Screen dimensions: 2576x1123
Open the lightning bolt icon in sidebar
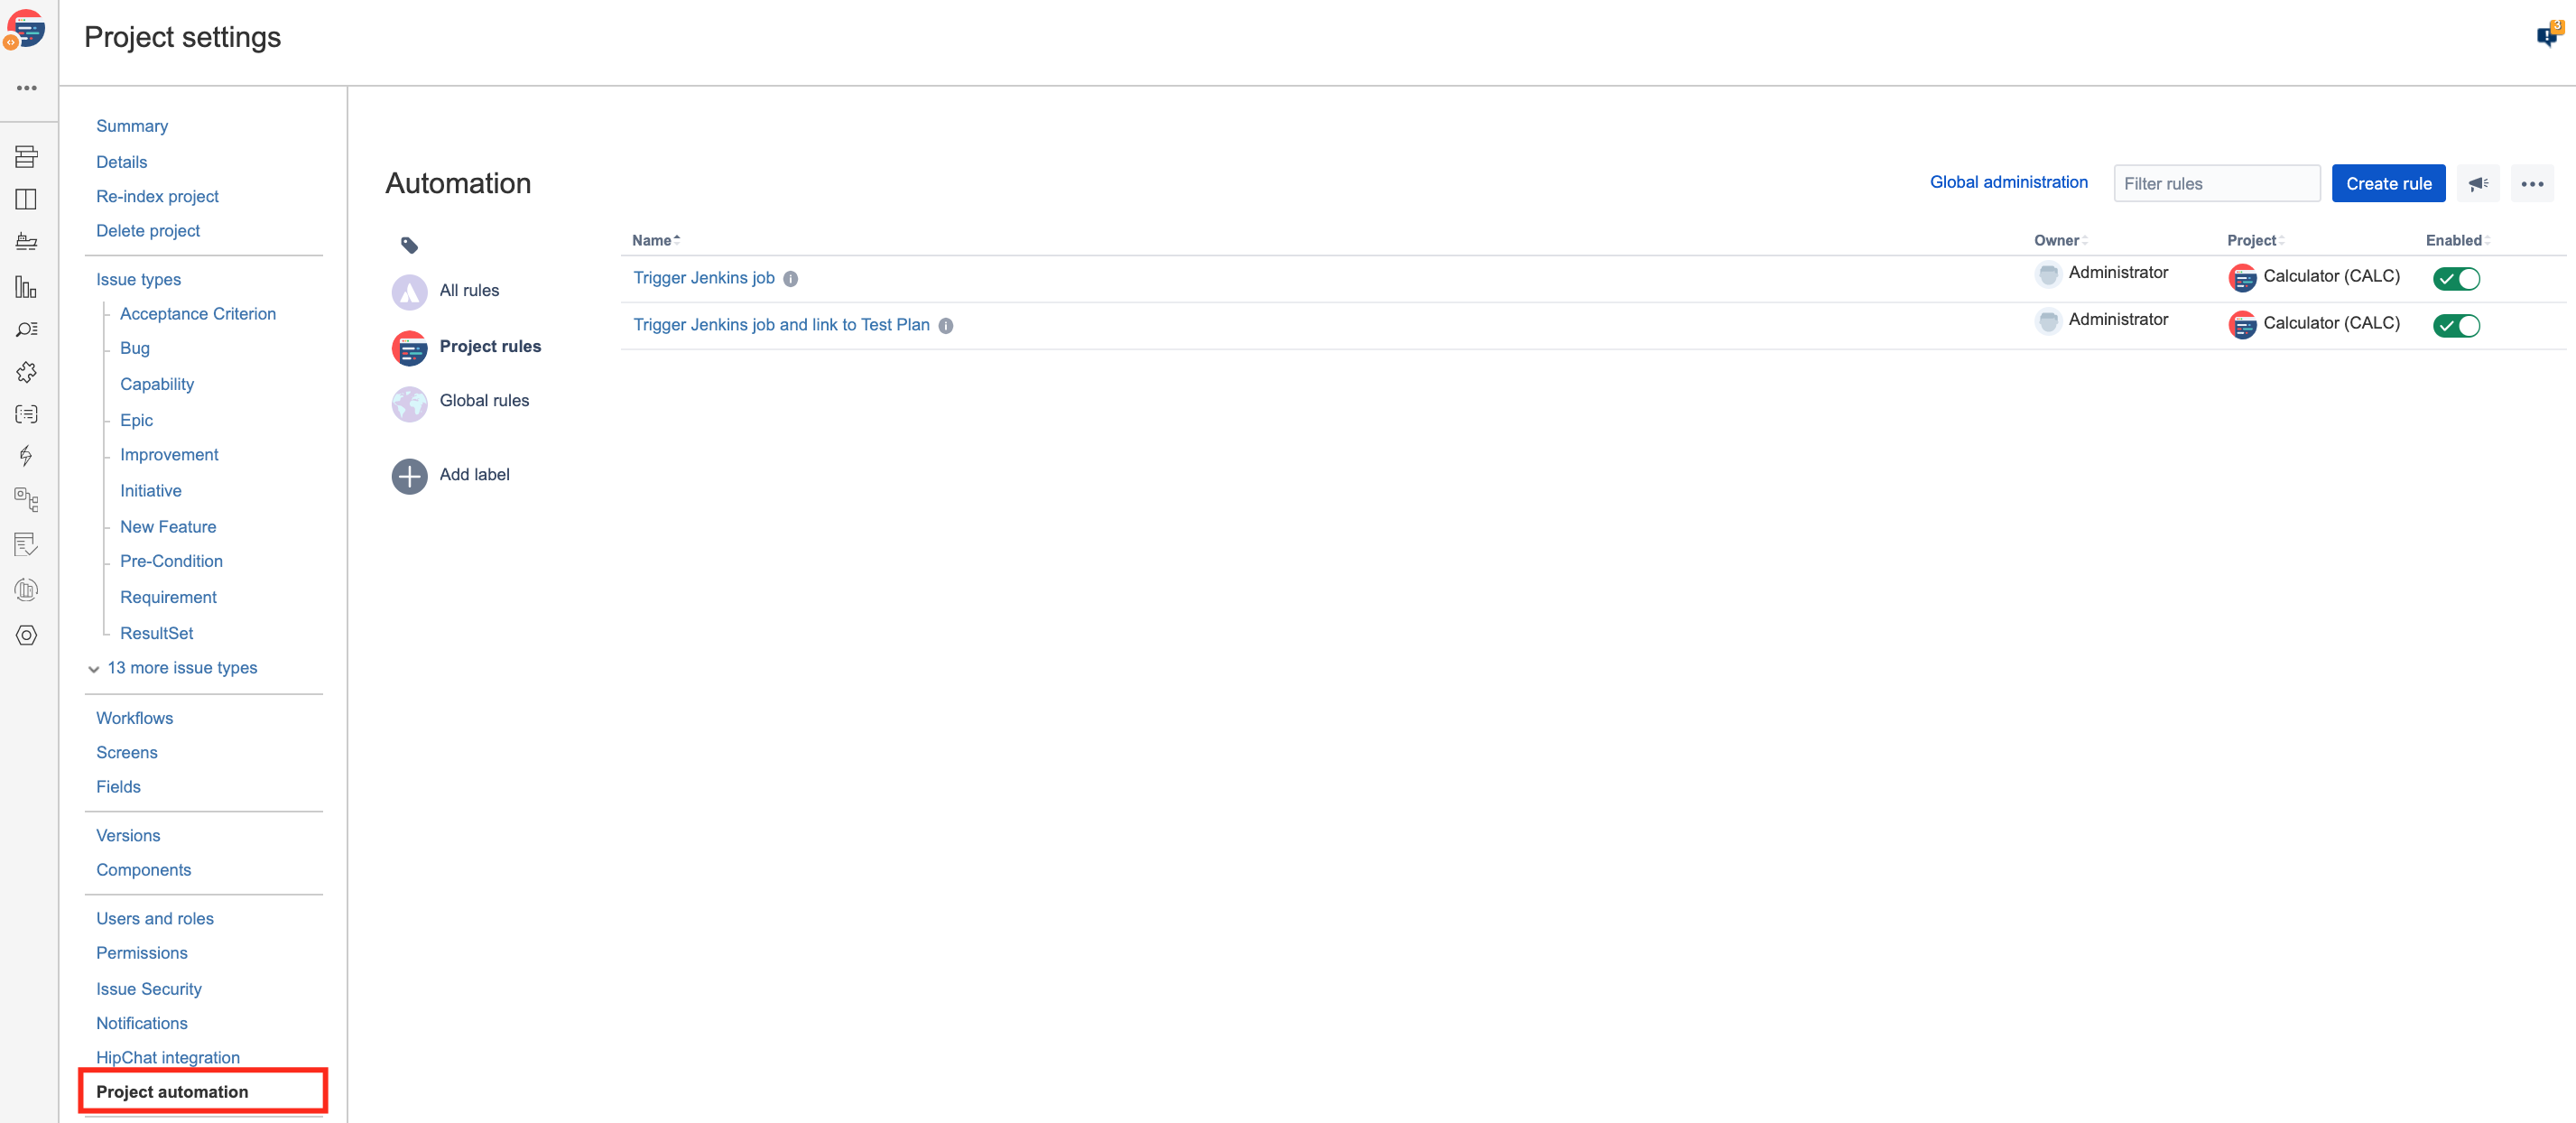click(27, 456)
